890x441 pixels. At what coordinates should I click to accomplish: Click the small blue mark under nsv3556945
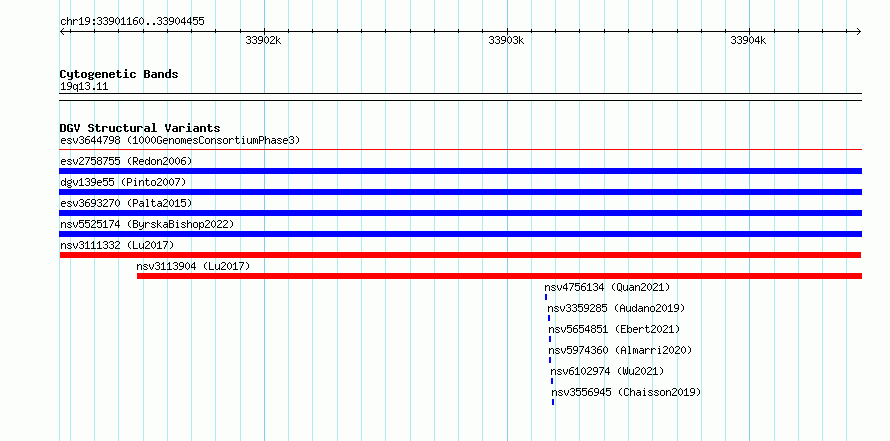553,402
